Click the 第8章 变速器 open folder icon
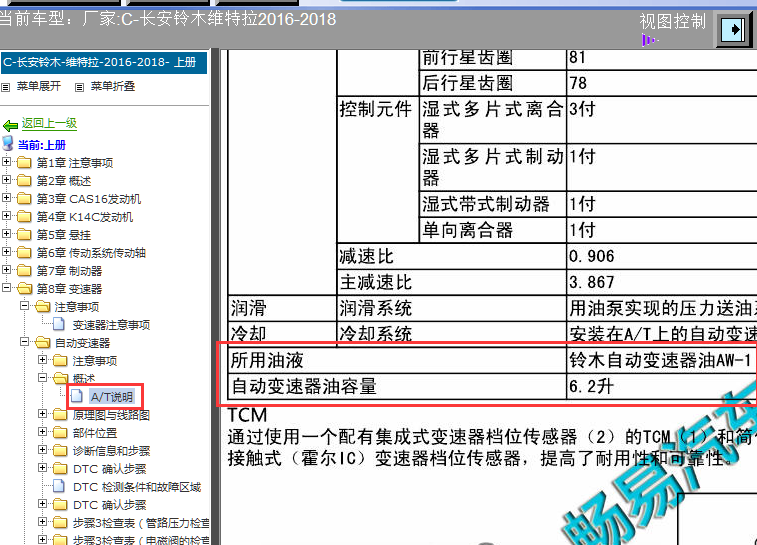The width and height of the screenshot is (757, 545). tap(25, 288)
